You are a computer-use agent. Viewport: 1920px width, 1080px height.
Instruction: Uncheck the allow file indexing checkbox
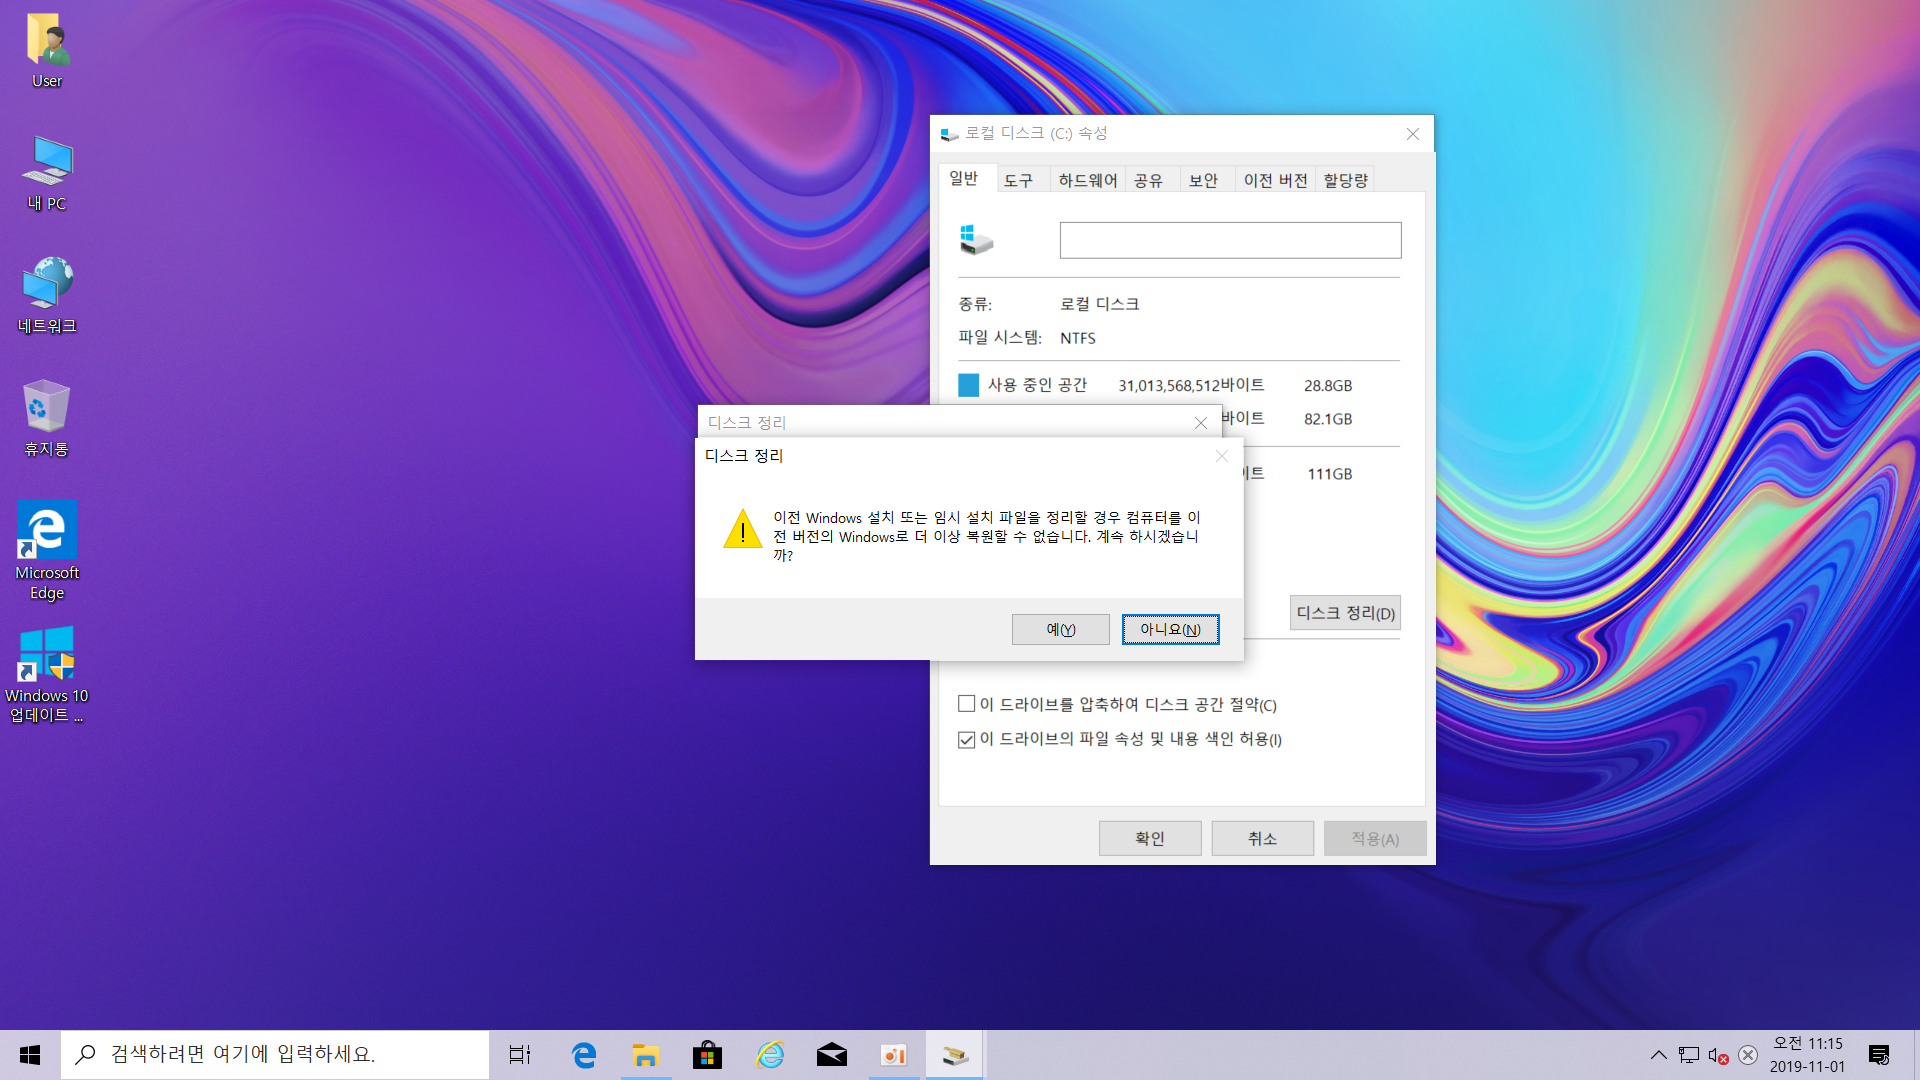coord(966,739)
